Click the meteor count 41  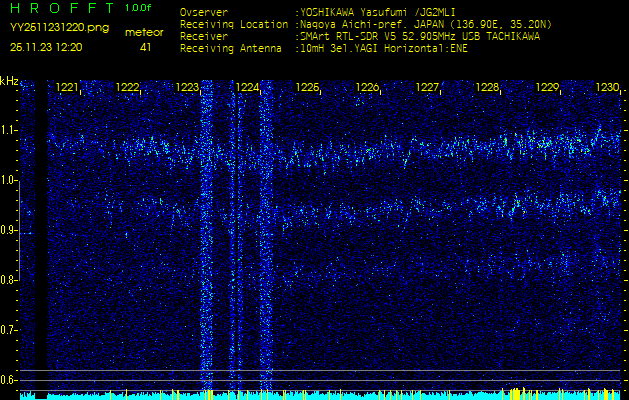[x=146, y=47]
